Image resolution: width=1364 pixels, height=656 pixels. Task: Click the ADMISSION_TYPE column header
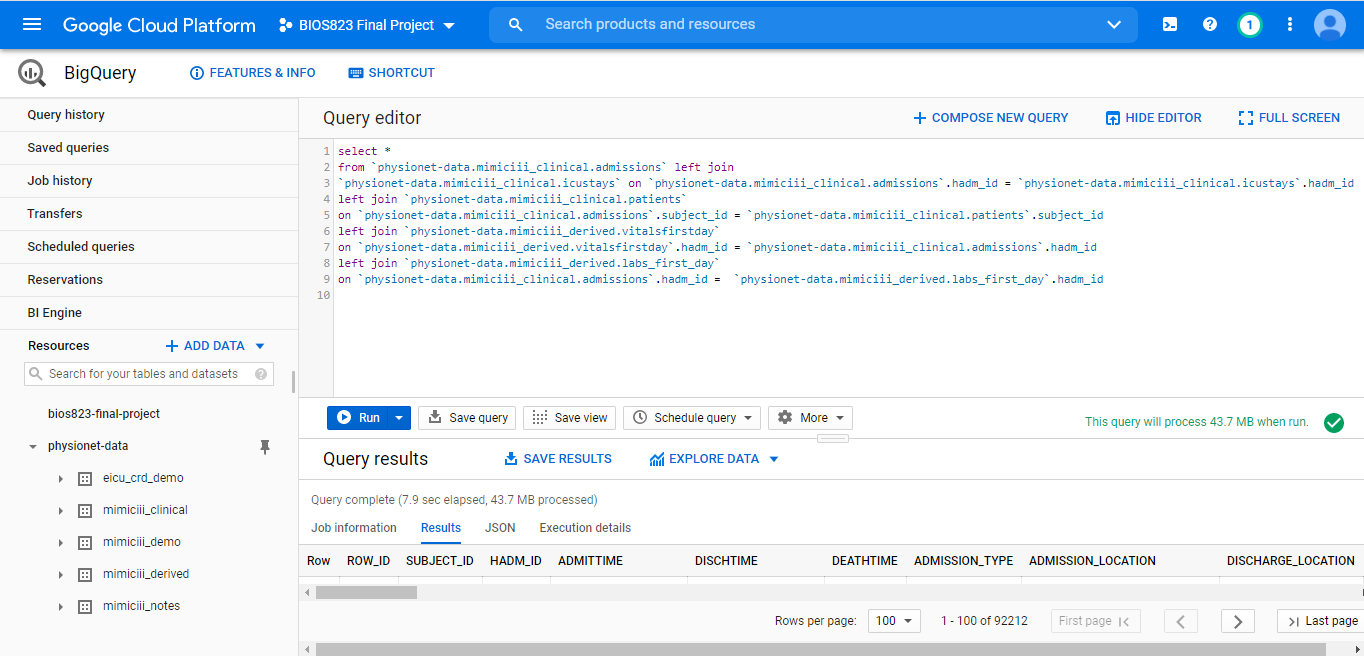click(964, 561)
